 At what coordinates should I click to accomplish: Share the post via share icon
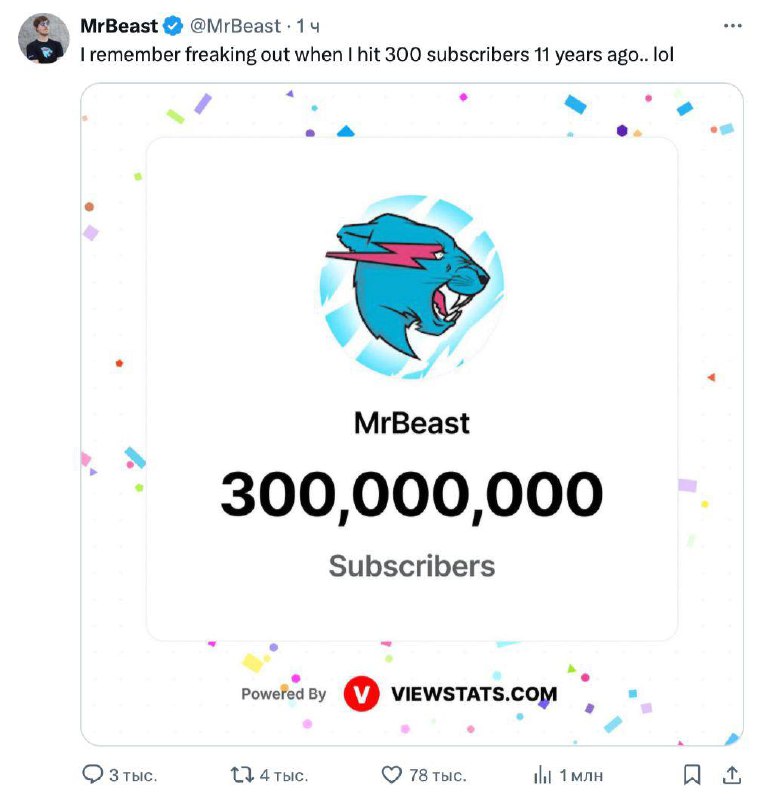(731, 775)
